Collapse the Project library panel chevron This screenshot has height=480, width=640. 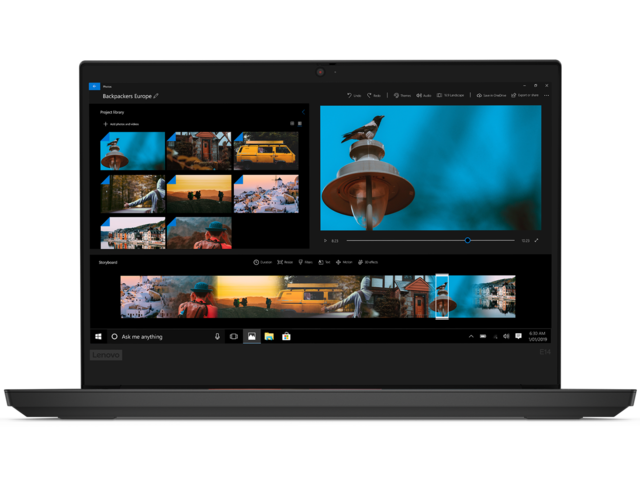(303, 112)
